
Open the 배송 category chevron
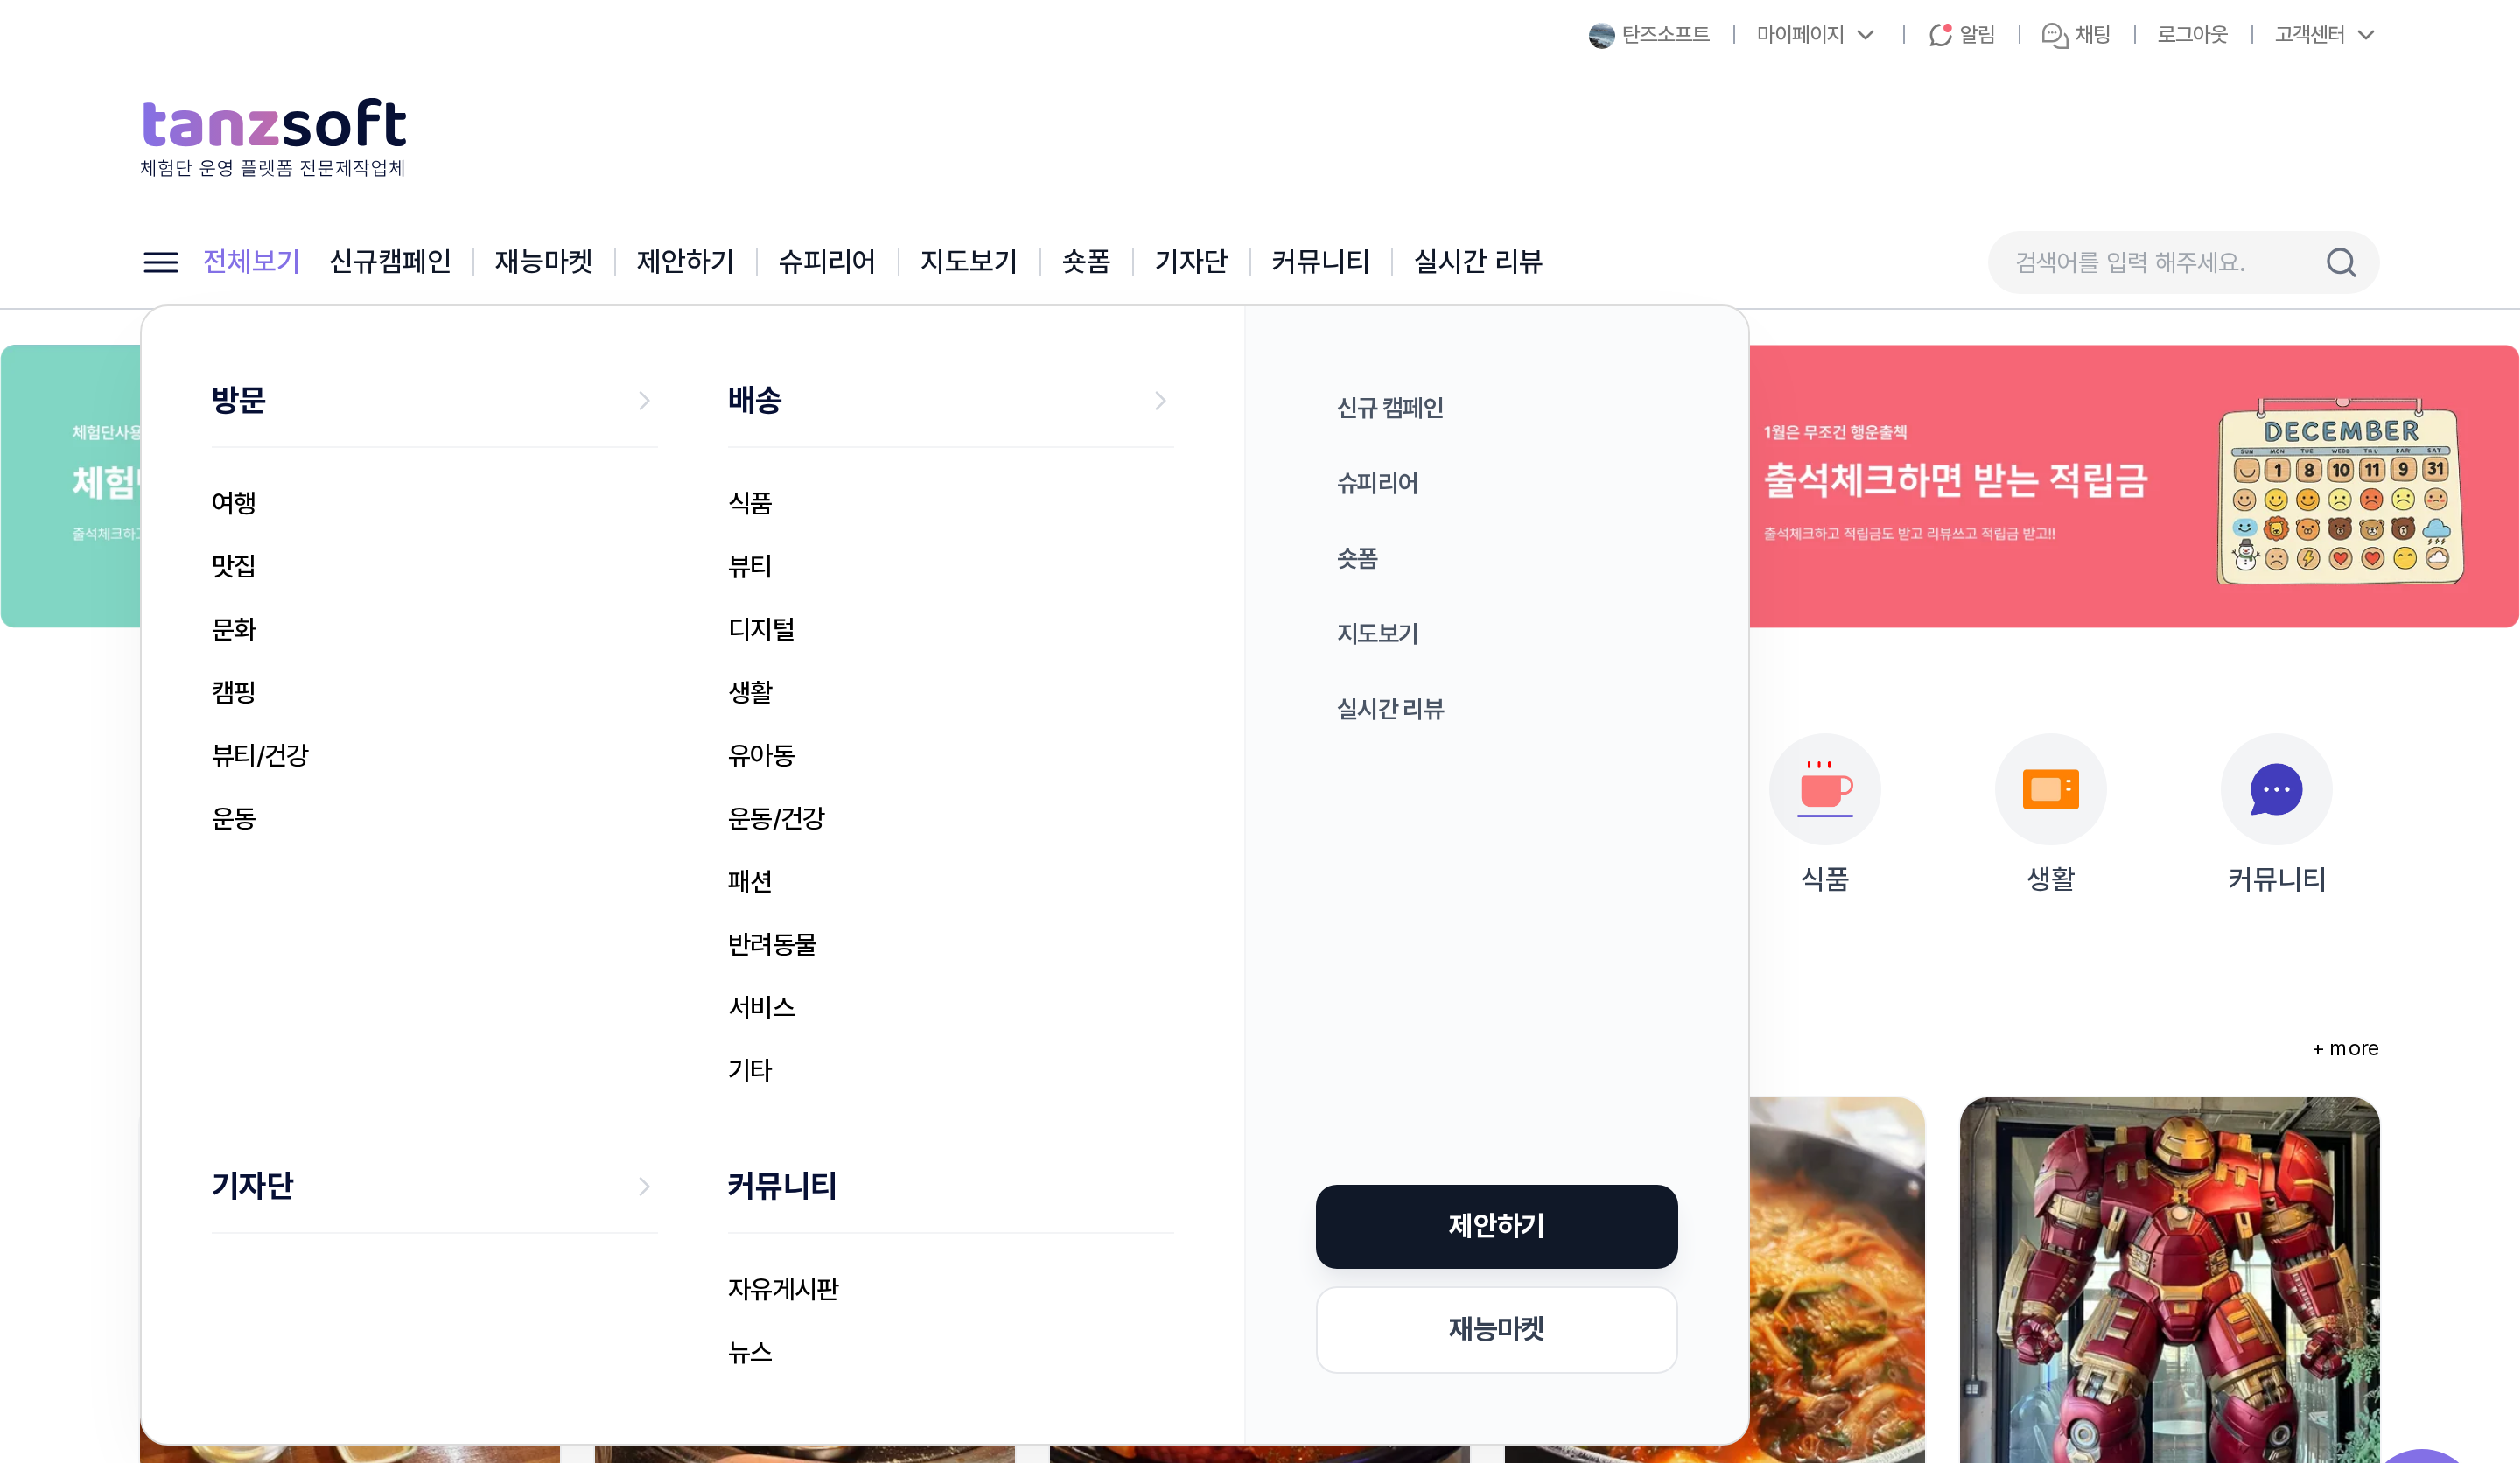pyautogui.click(x=1160, y=401)
